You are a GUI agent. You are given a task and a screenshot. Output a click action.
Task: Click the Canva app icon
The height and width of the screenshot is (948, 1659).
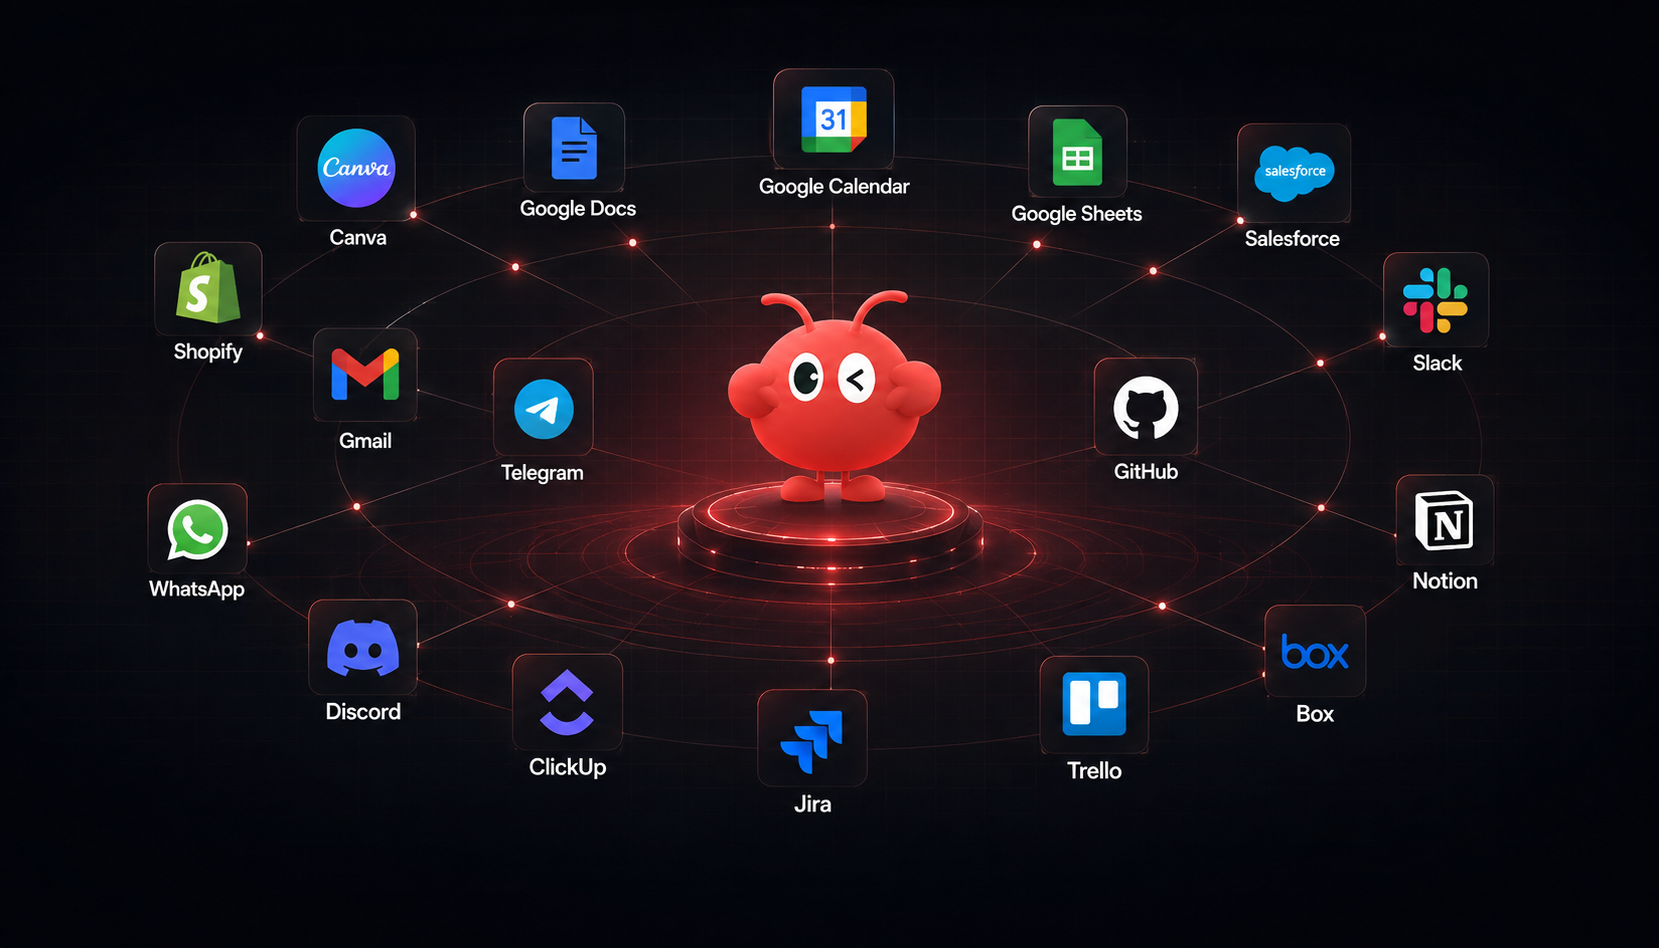coord(356,168)
